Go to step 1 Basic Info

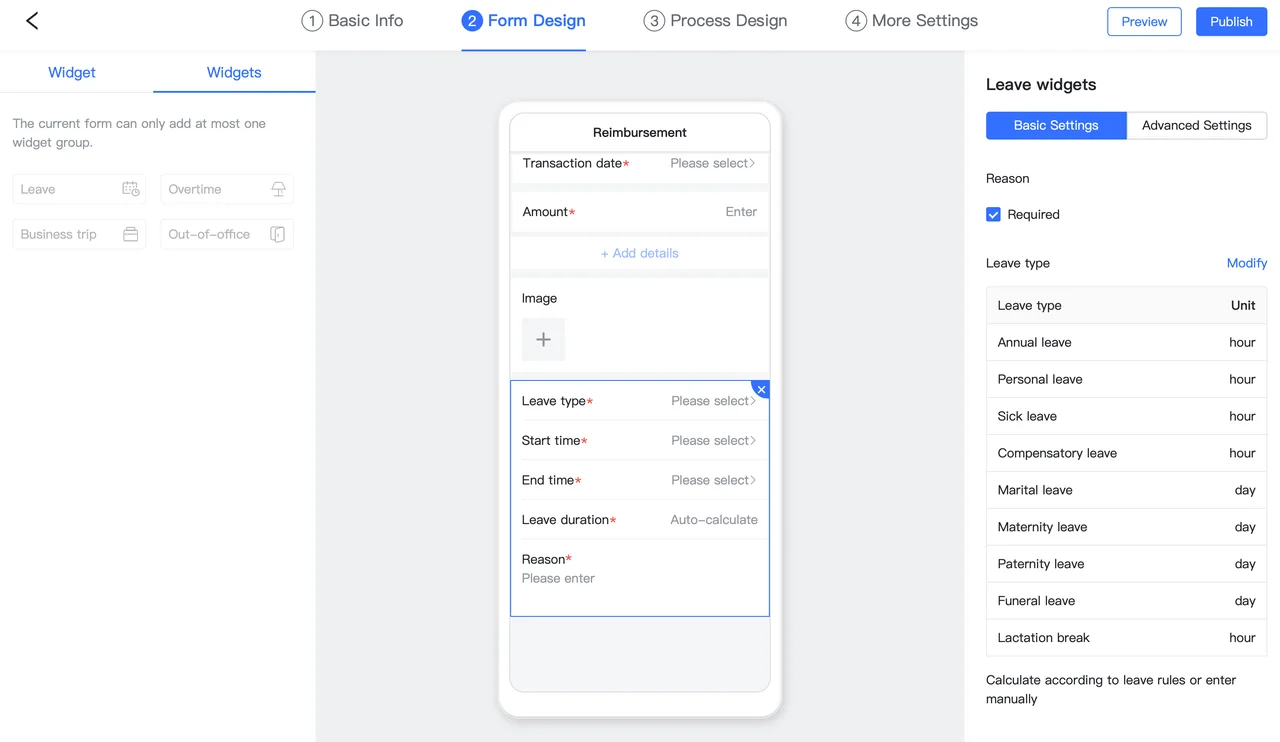pyautogui.click(x=353, y=21)
